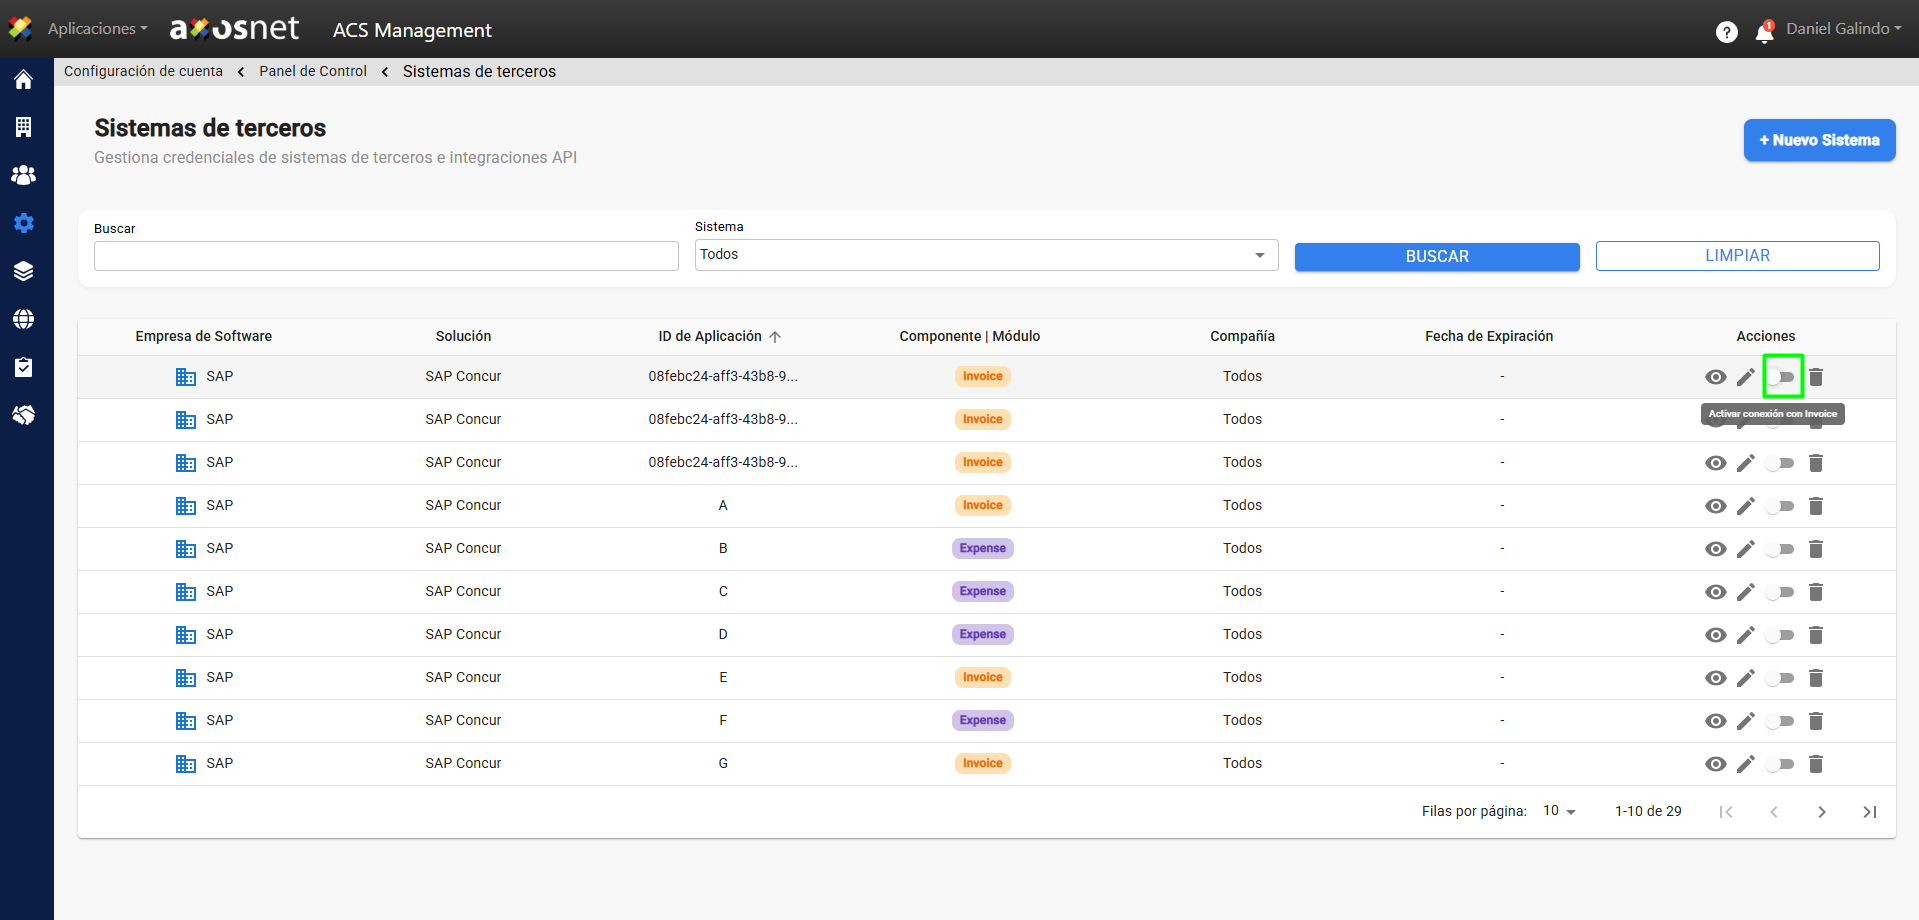Open the globe icon in sidebar
Viewport: 1919px width, 920px height.
(23, 319)
